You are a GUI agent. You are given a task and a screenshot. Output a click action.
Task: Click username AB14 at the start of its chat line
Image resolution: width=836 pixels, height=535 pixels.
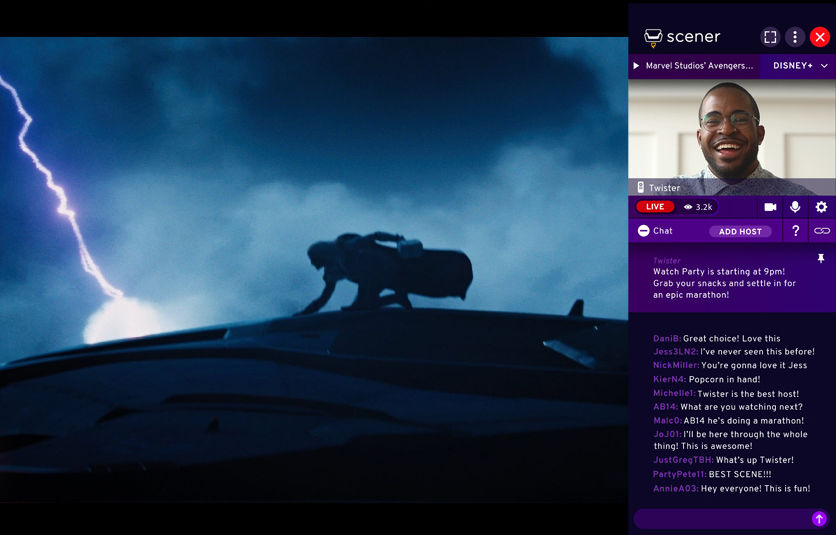(x=665, y=406)
